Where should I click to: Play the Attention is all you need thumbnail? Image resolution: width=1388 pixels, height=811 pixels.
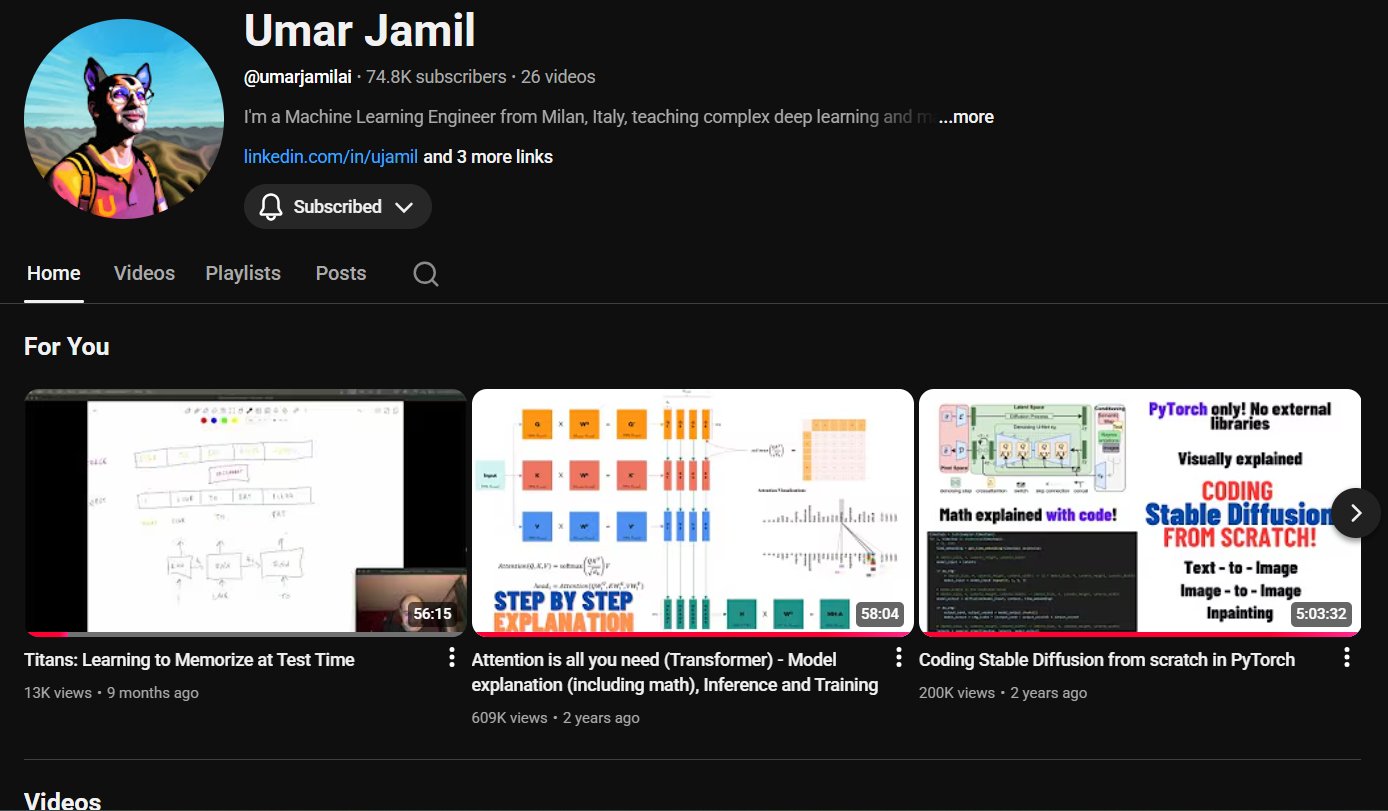[692, 511]
